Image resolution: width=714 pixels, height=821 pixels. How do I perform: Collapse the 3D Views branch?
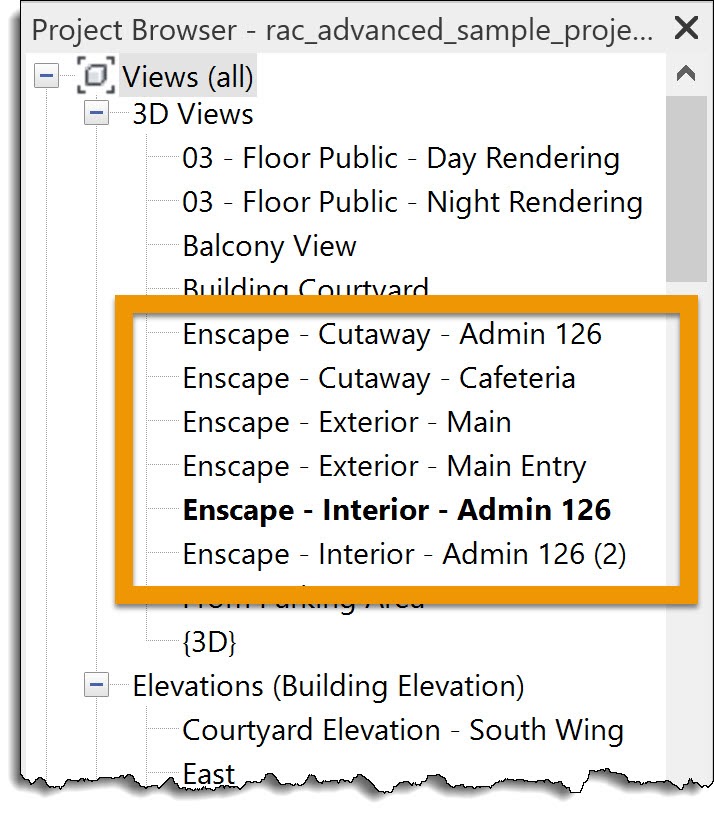pyautogui.click(x=96, y=114)
